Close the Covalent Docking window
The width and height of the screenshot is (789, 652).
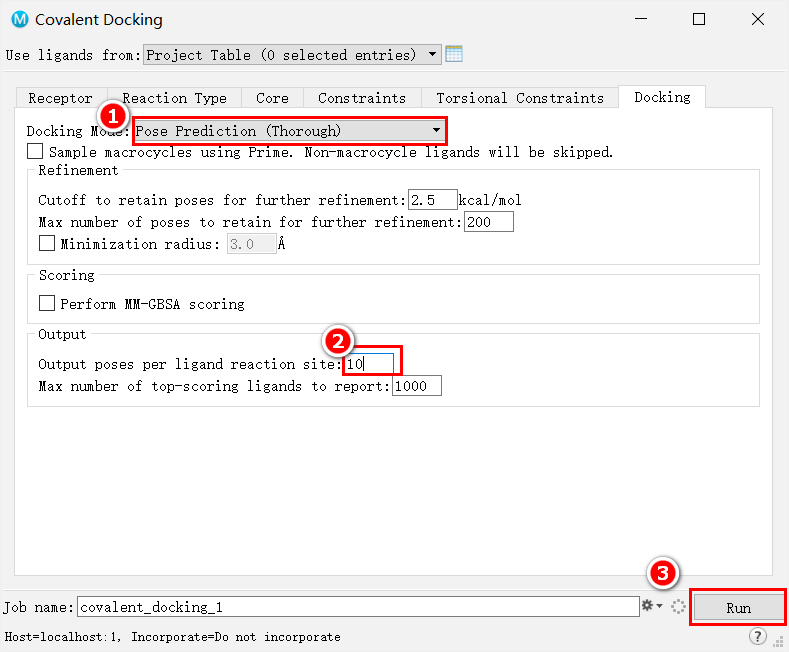[758, 19]
